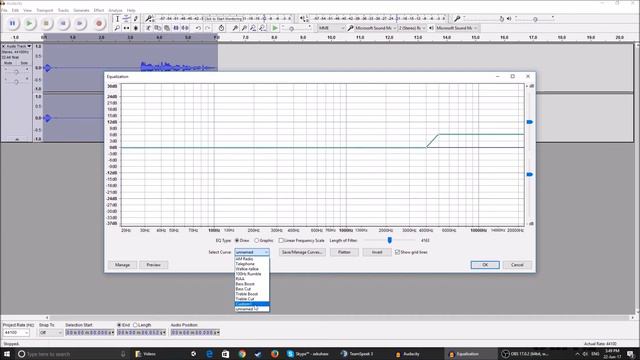Click the Windows Start button
Screen dimensions: 640x360
[7, 354]
